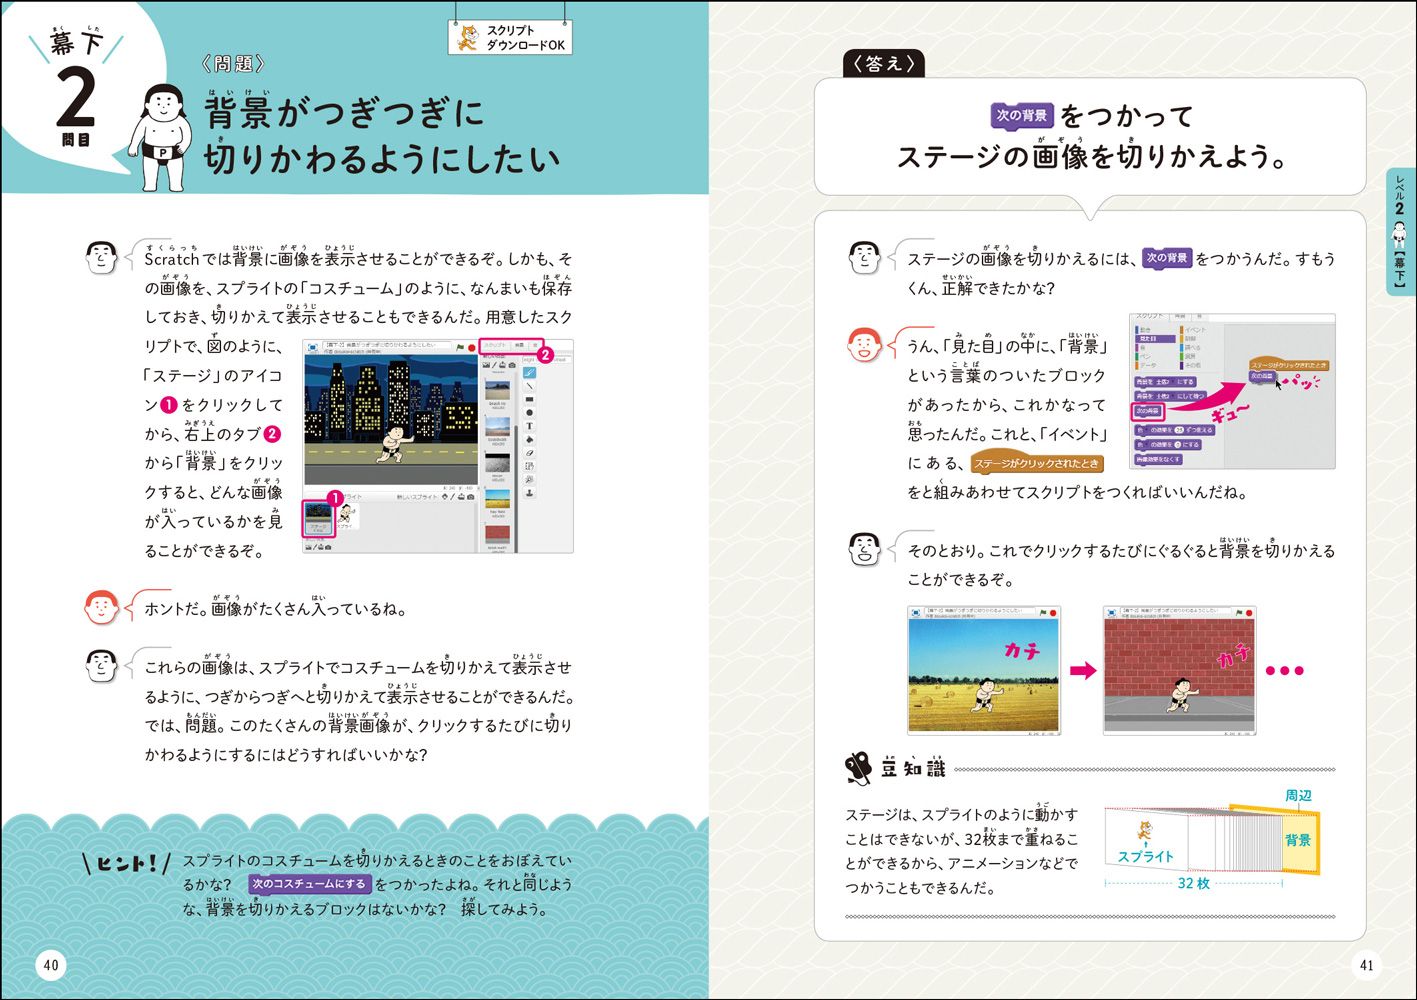Open the 音 tab above the backdrop list
Screen dimensions: 1417x1000
click(x=535, y=345)
